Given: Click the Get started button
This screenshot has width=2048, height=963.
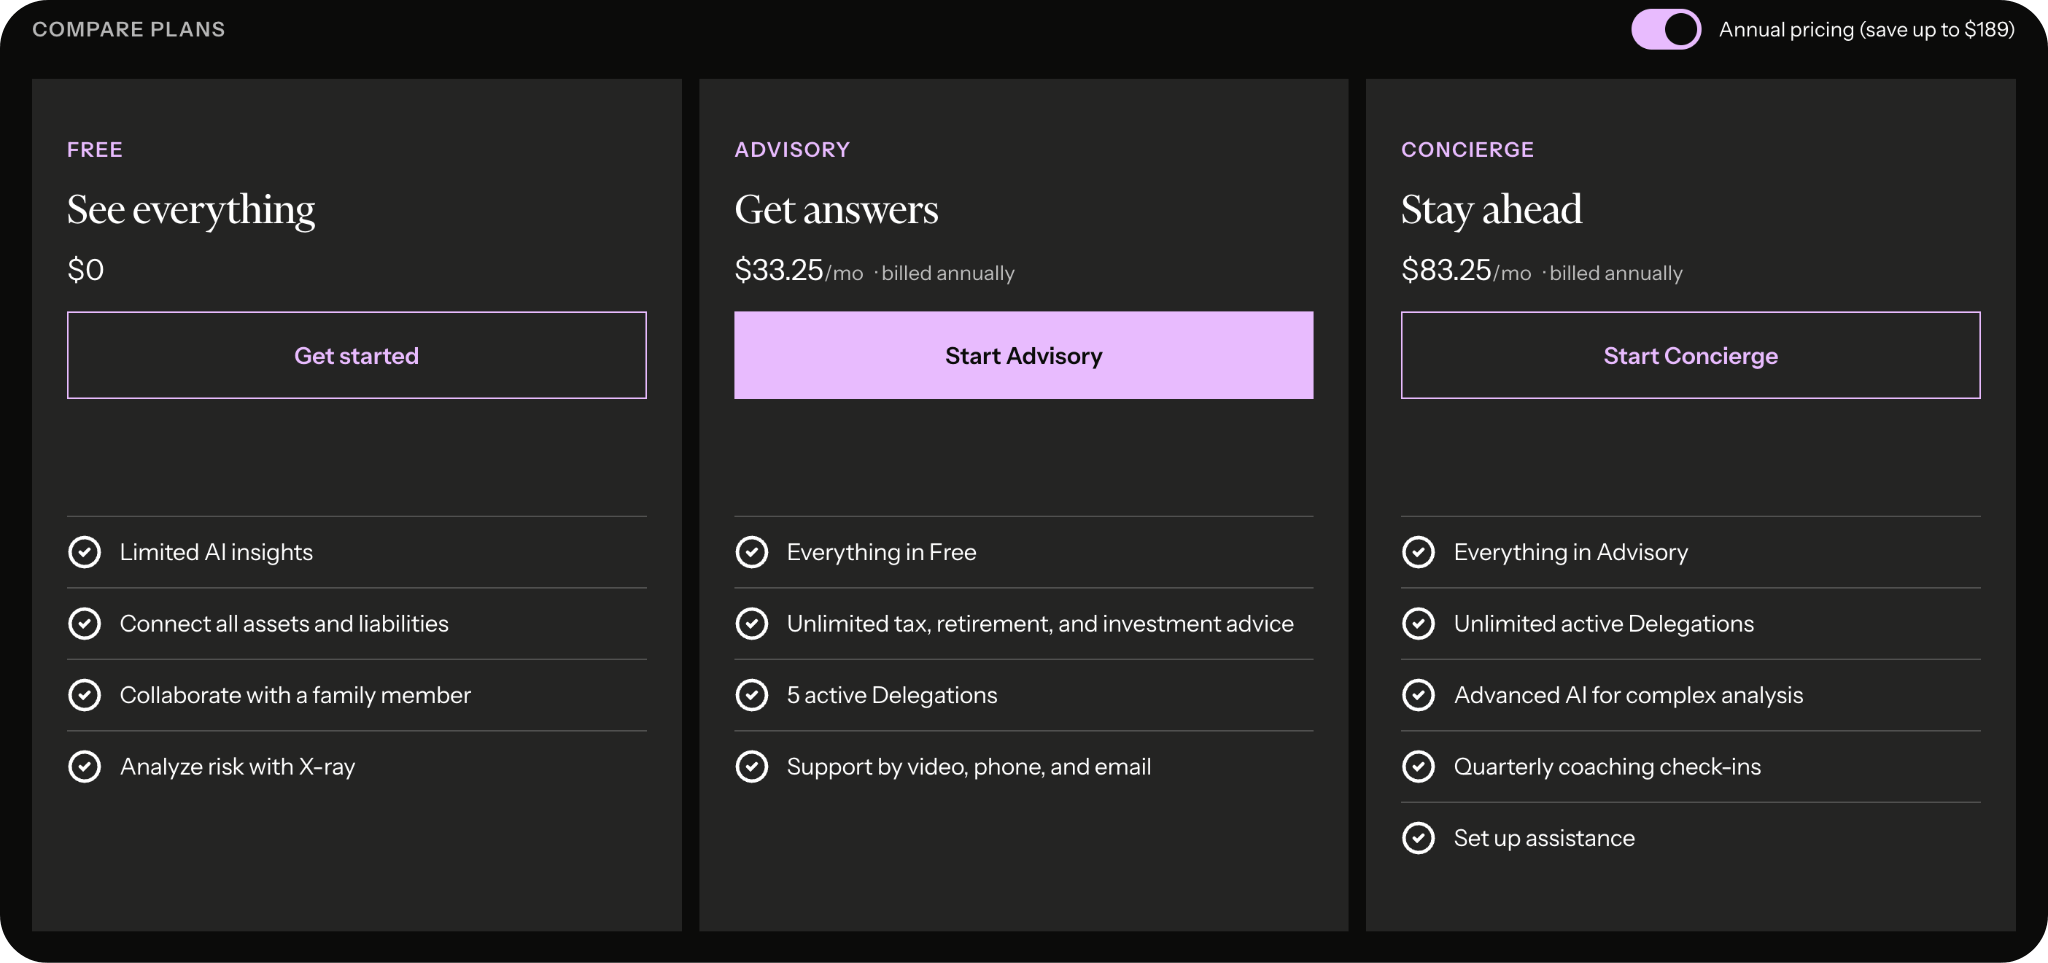Looking at the screenshot, I should point(357,355).
